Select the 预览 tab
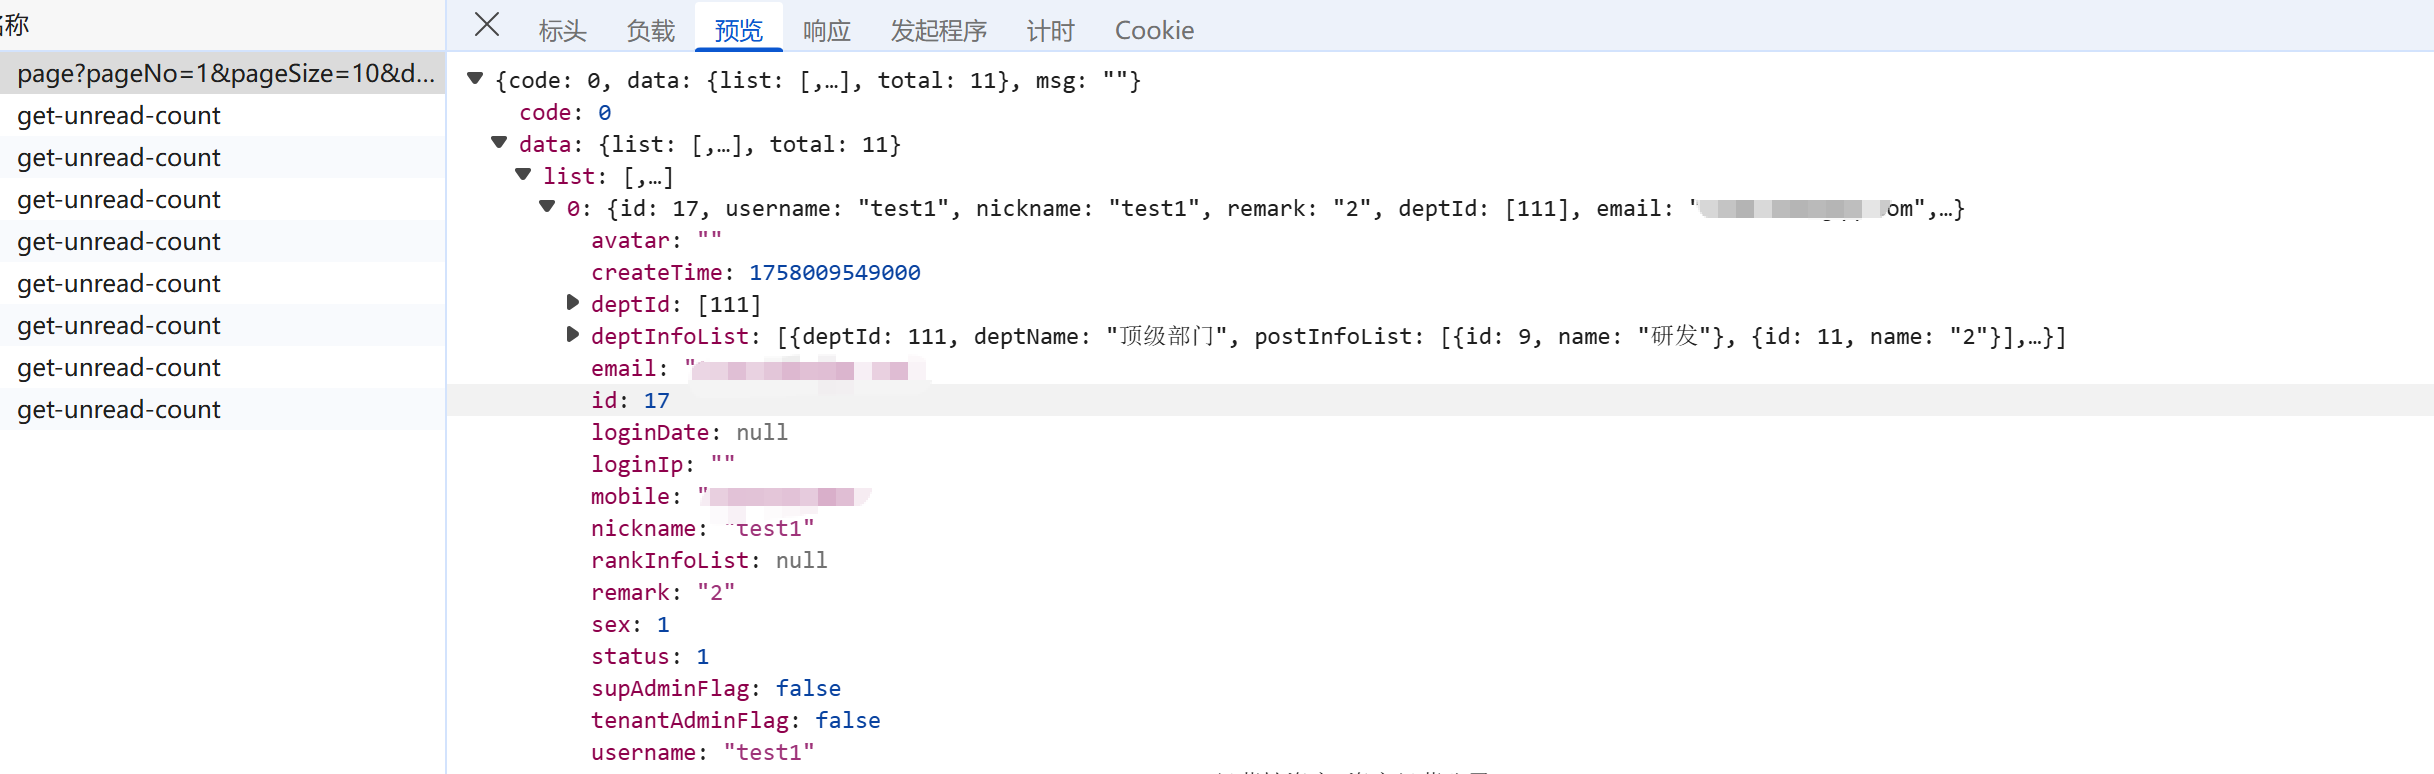Image resolution: width=2434 pixels, height=774 pixels. tap(738, 31)
